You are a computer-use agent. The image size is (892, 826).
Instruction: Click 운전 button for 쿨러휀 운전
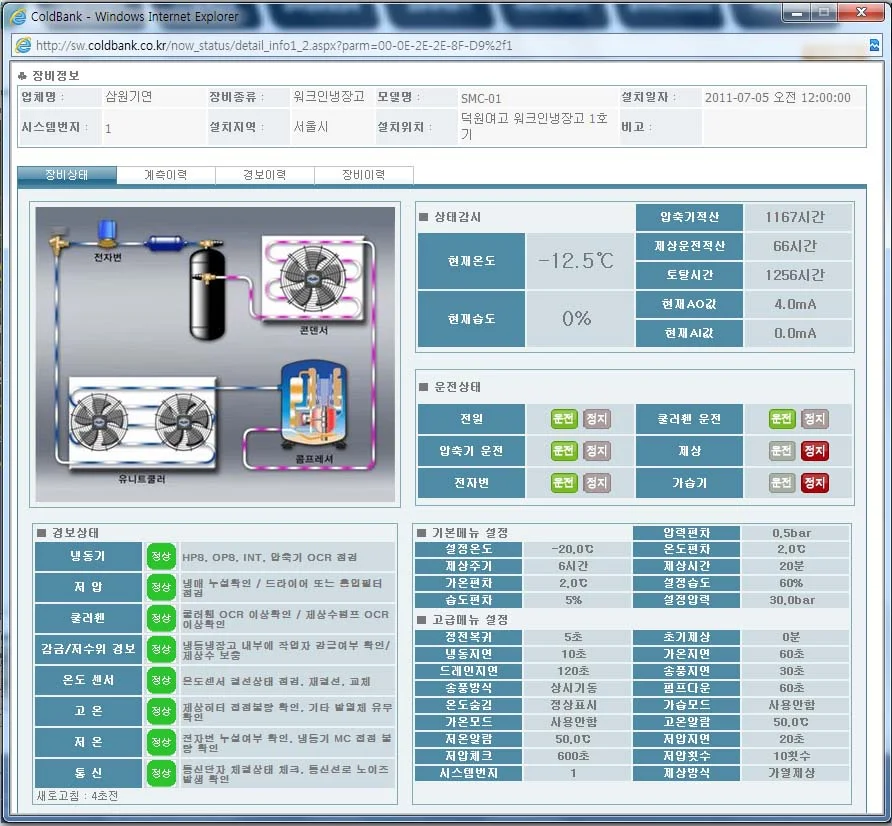(x=781, y=419)
